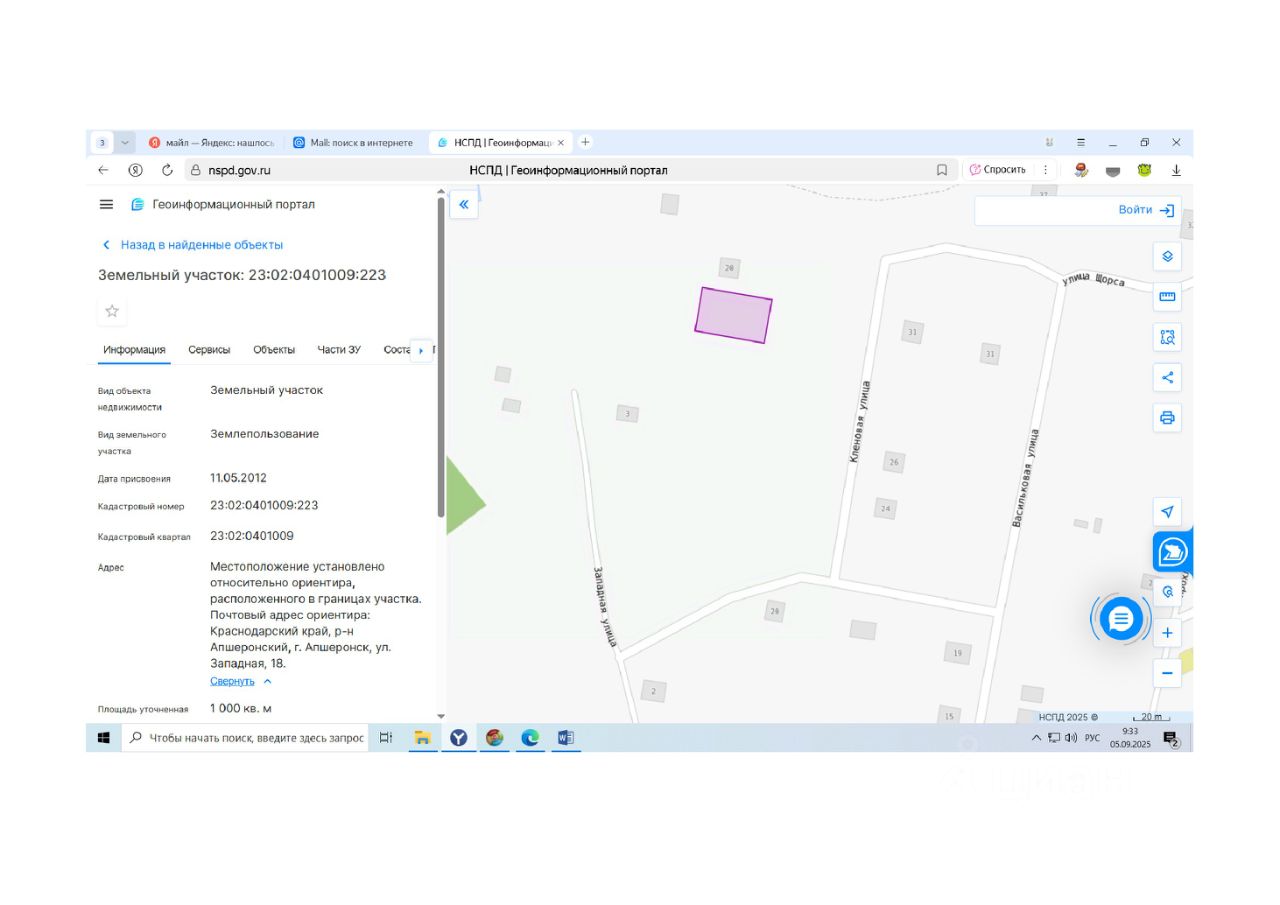Locate my position on the map
The height and width of the screenshot is (905, 1280).
pos(1167,512)
